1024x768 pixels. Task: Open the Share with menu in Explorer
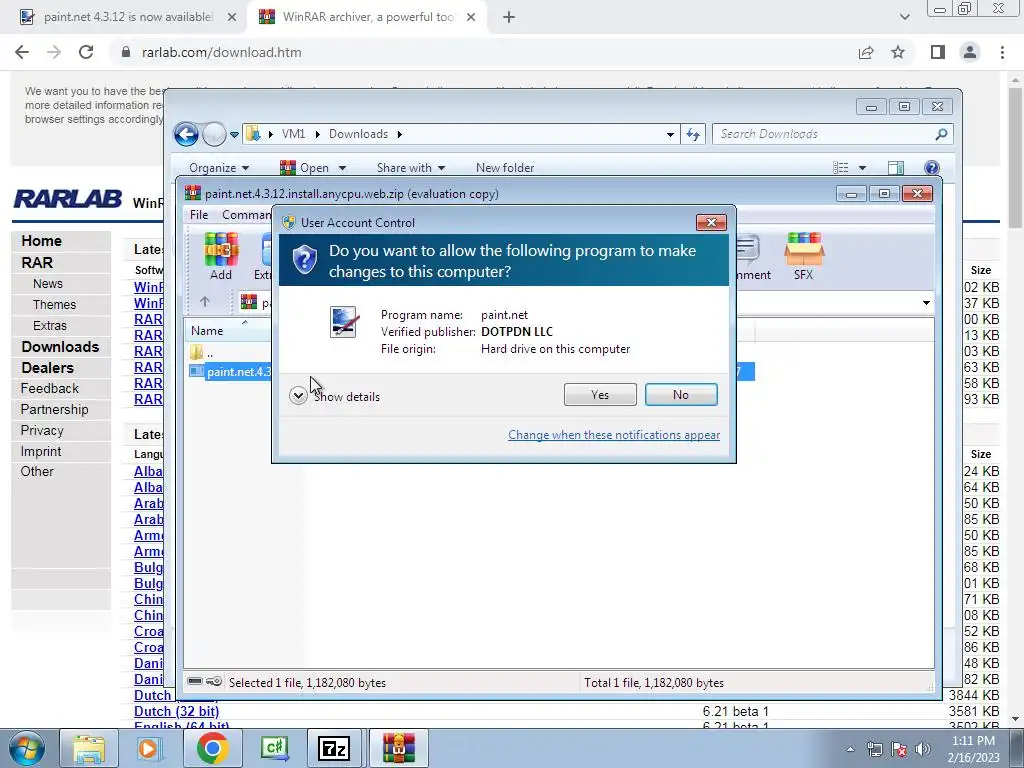pyautogui.click(x=411, y=168)
